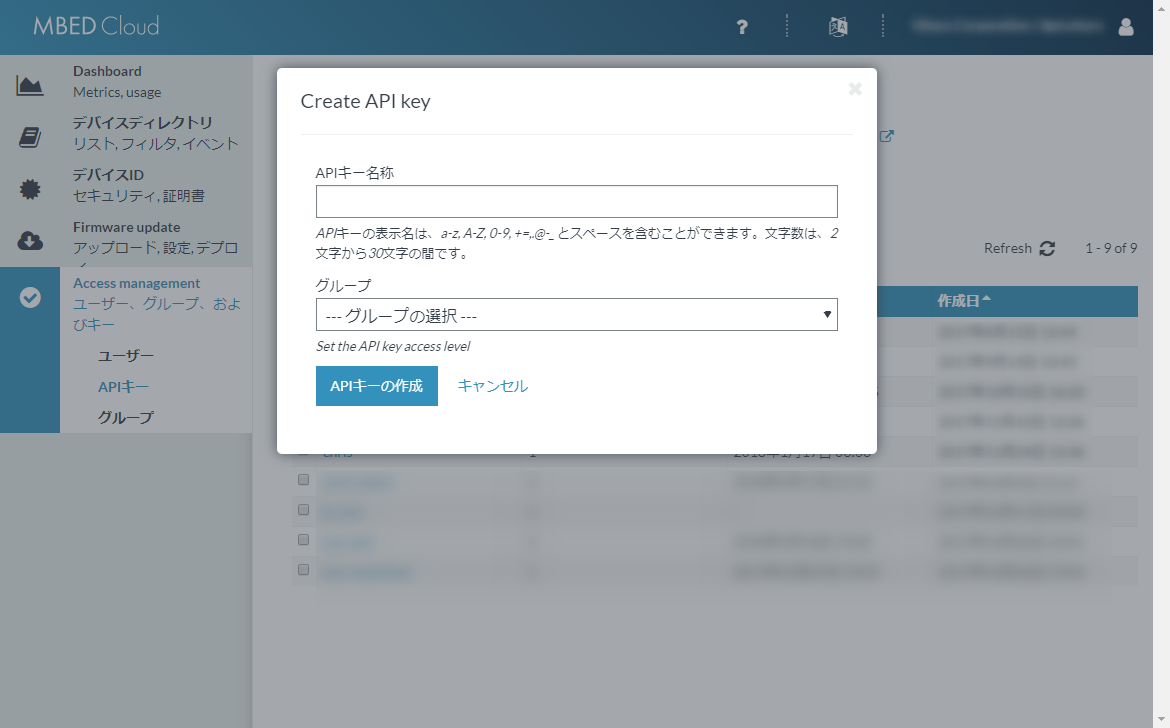Click the Access management checkmark icon

[30, 297]
